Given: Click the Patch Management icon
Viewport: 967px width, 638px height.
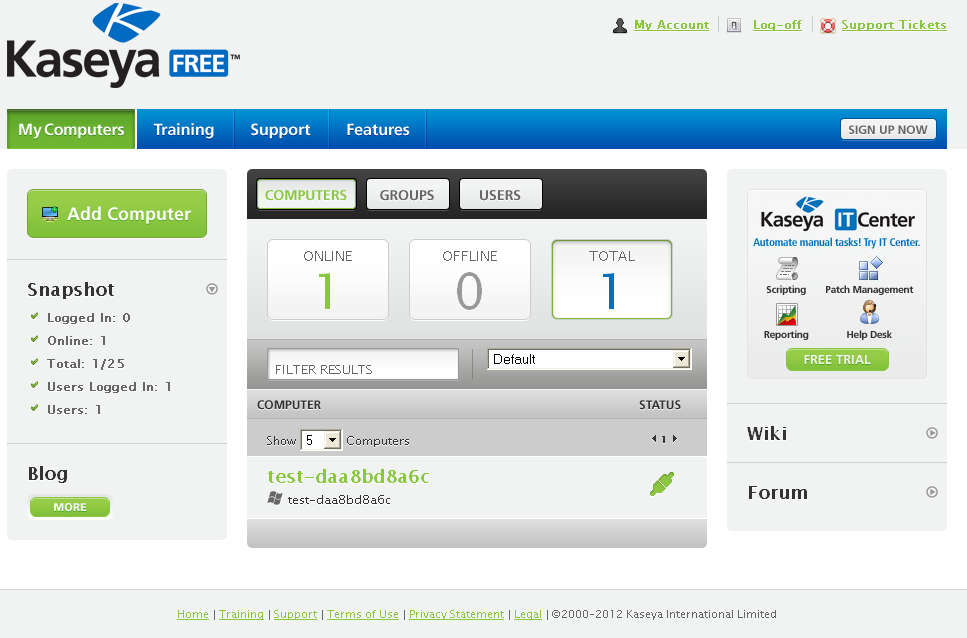Looking at the screenshot, I should [x=870, y=269].
